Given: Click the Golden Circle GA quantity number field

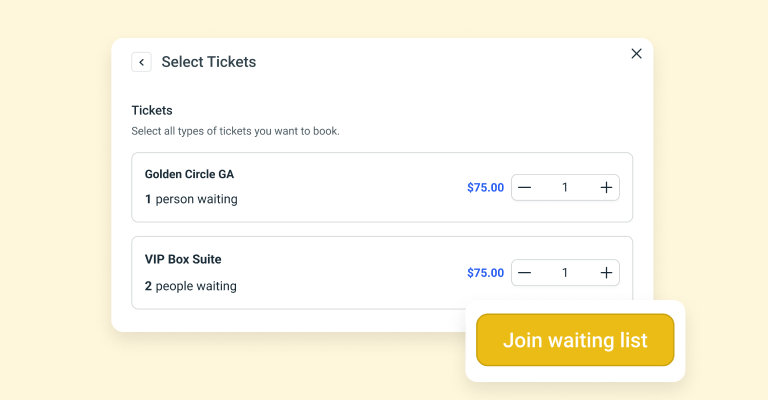Looking at the screenshot, I should (x=565, y=188).
